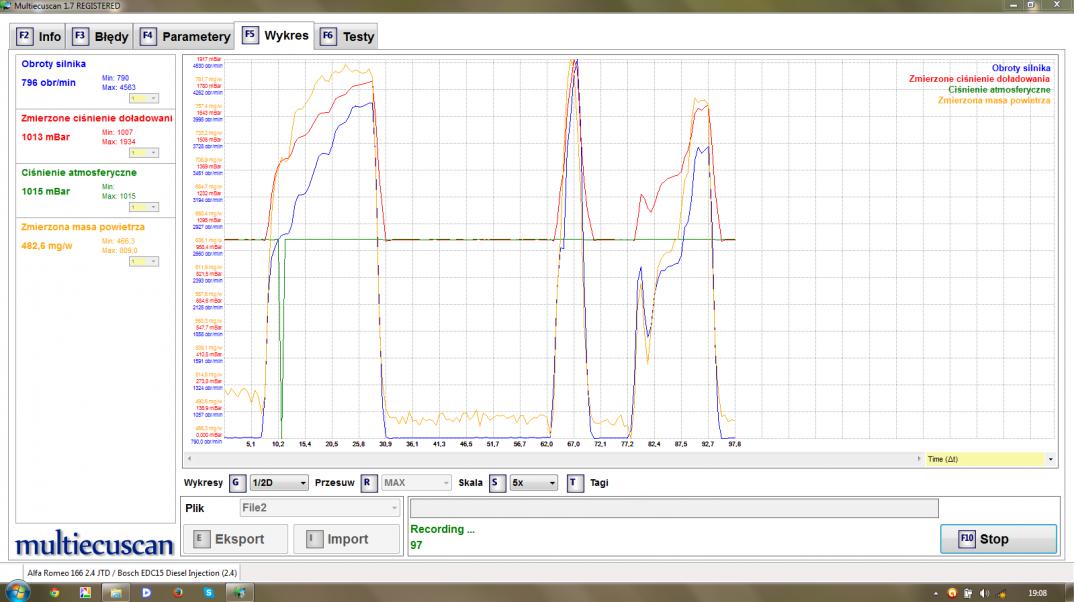Click the graph's horizontal scrollbar

550,459
